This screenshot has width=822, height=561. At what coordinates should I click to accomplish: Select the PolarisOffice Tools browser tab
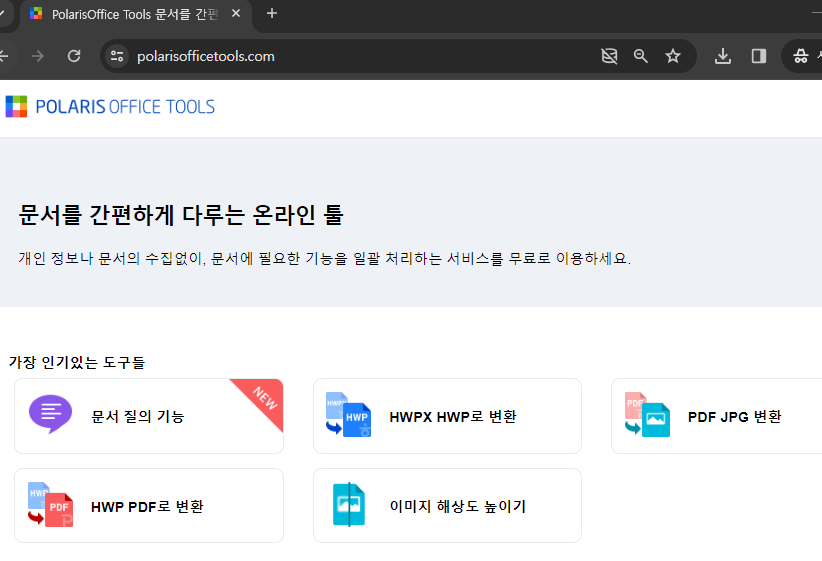pos(136,15)
